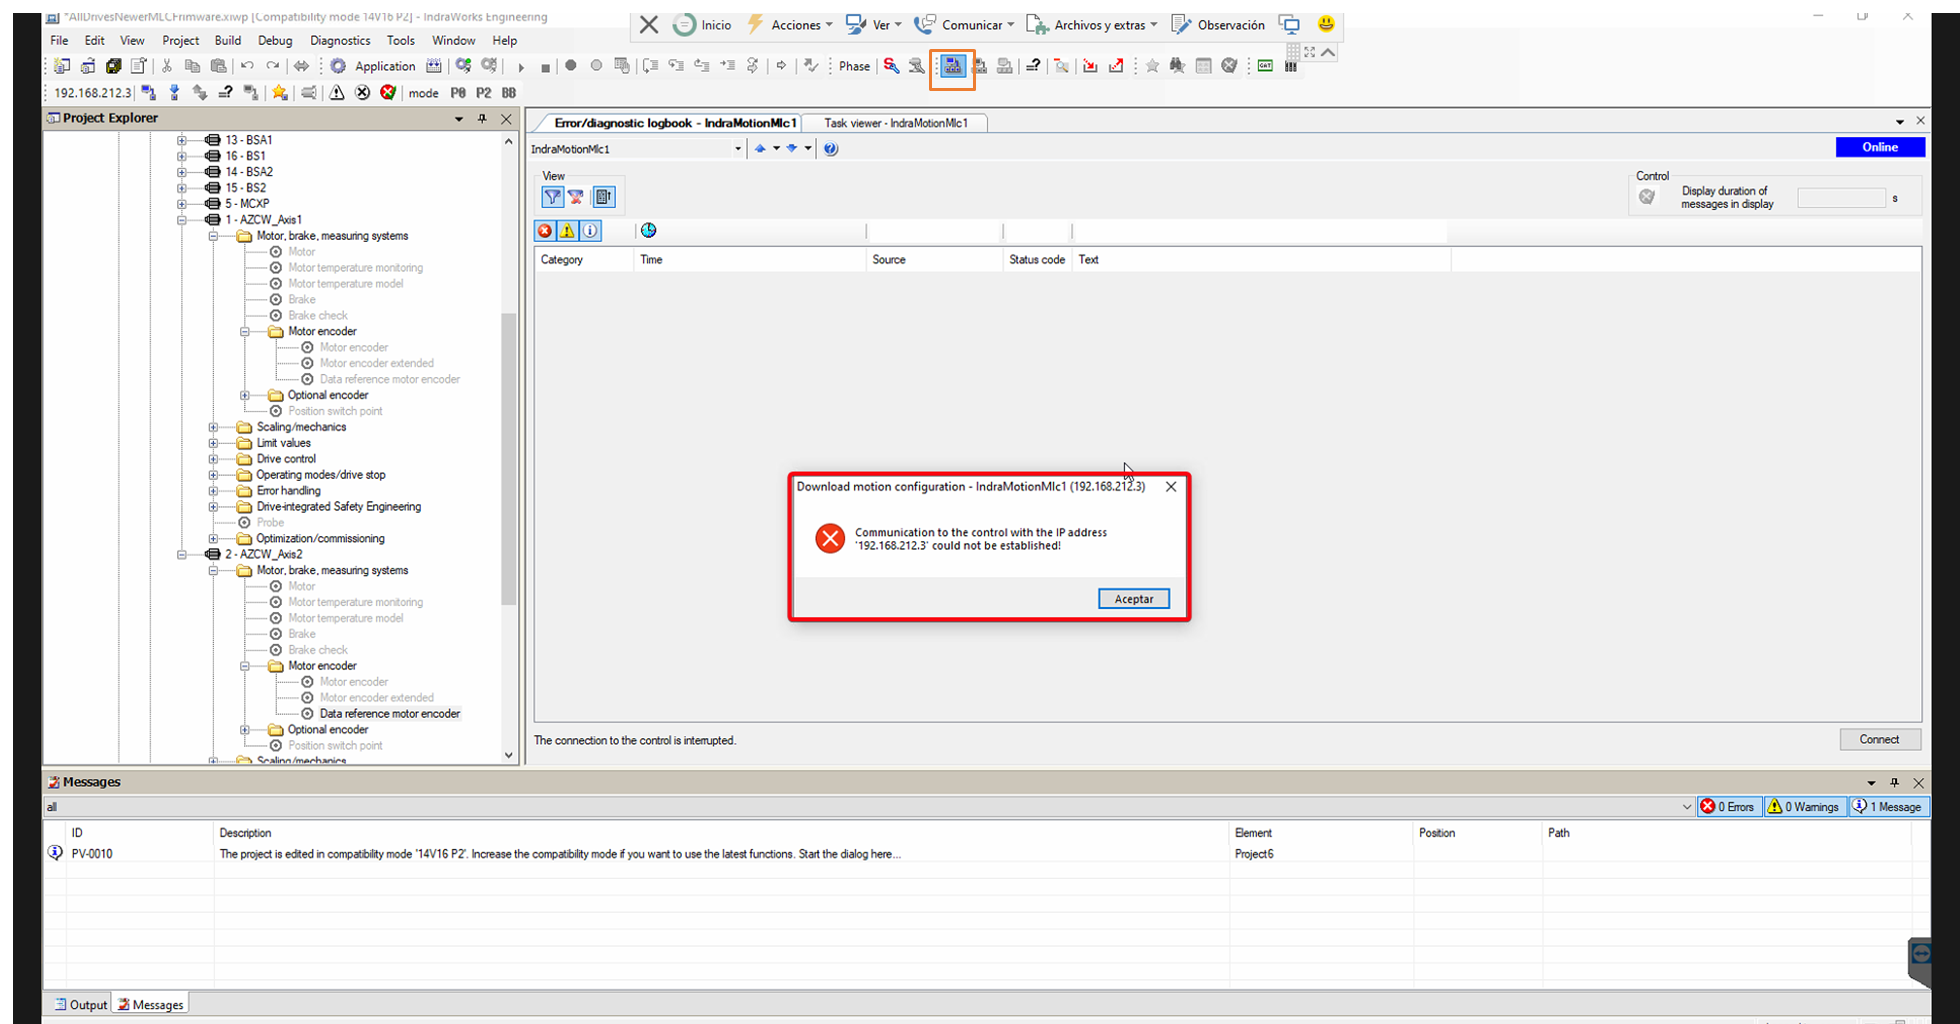Click the red import arrow icon

1090,66
